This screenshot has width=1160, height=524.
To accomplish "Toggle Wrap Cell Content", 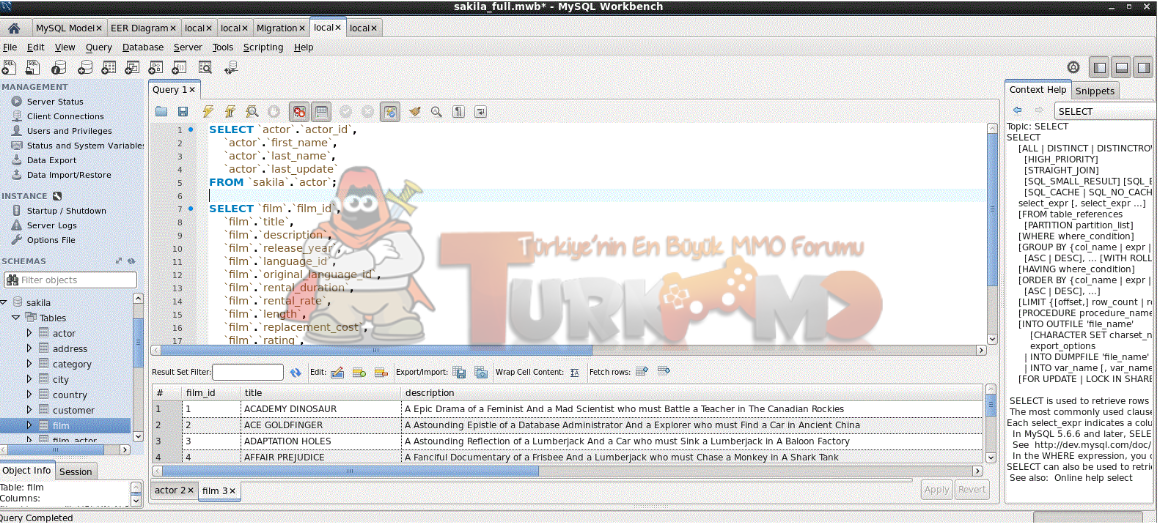I will tap(574, 372).
